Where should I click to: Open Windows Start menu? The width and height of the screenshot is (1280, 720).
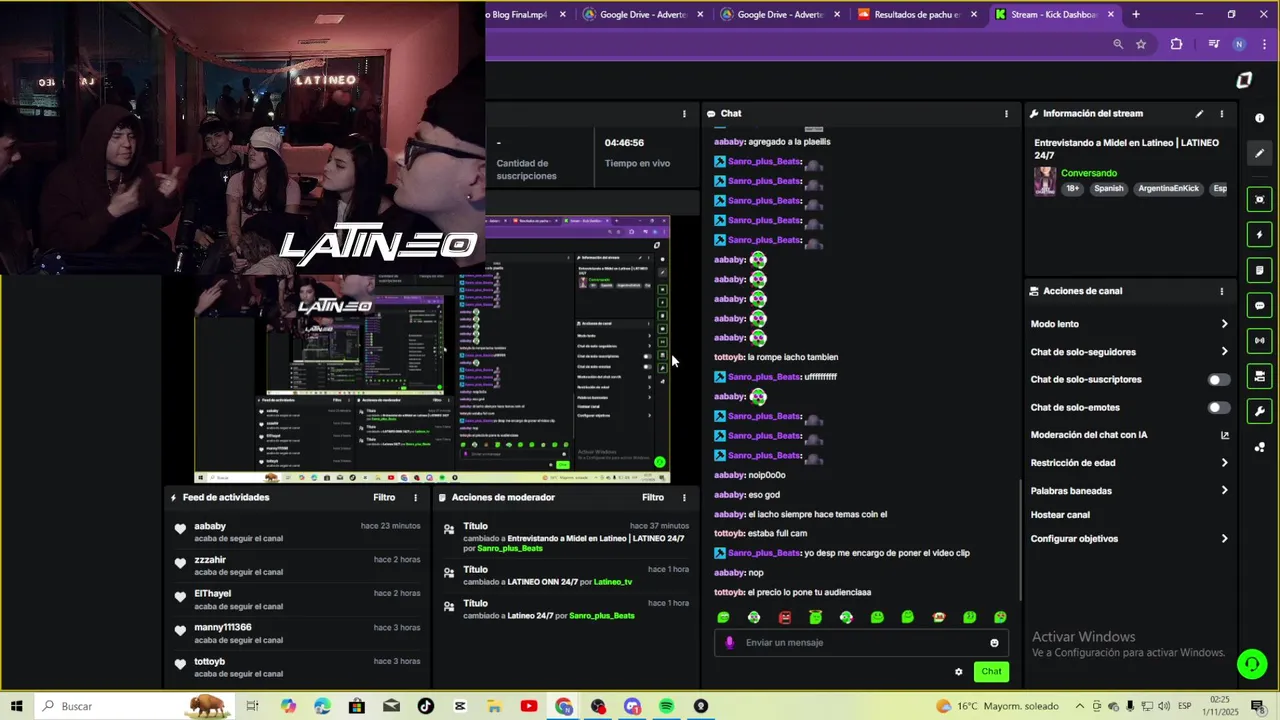click(x=17, y=706)
